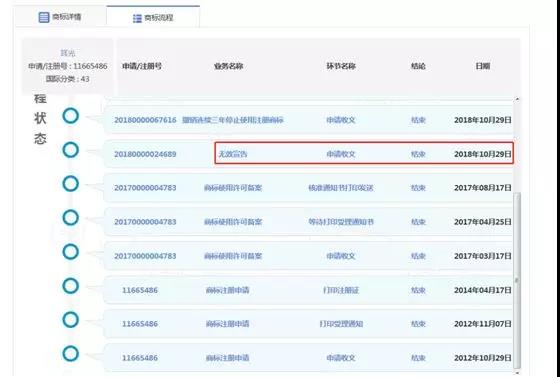Click the scrollbar up arrow of the list

point(517,99)
